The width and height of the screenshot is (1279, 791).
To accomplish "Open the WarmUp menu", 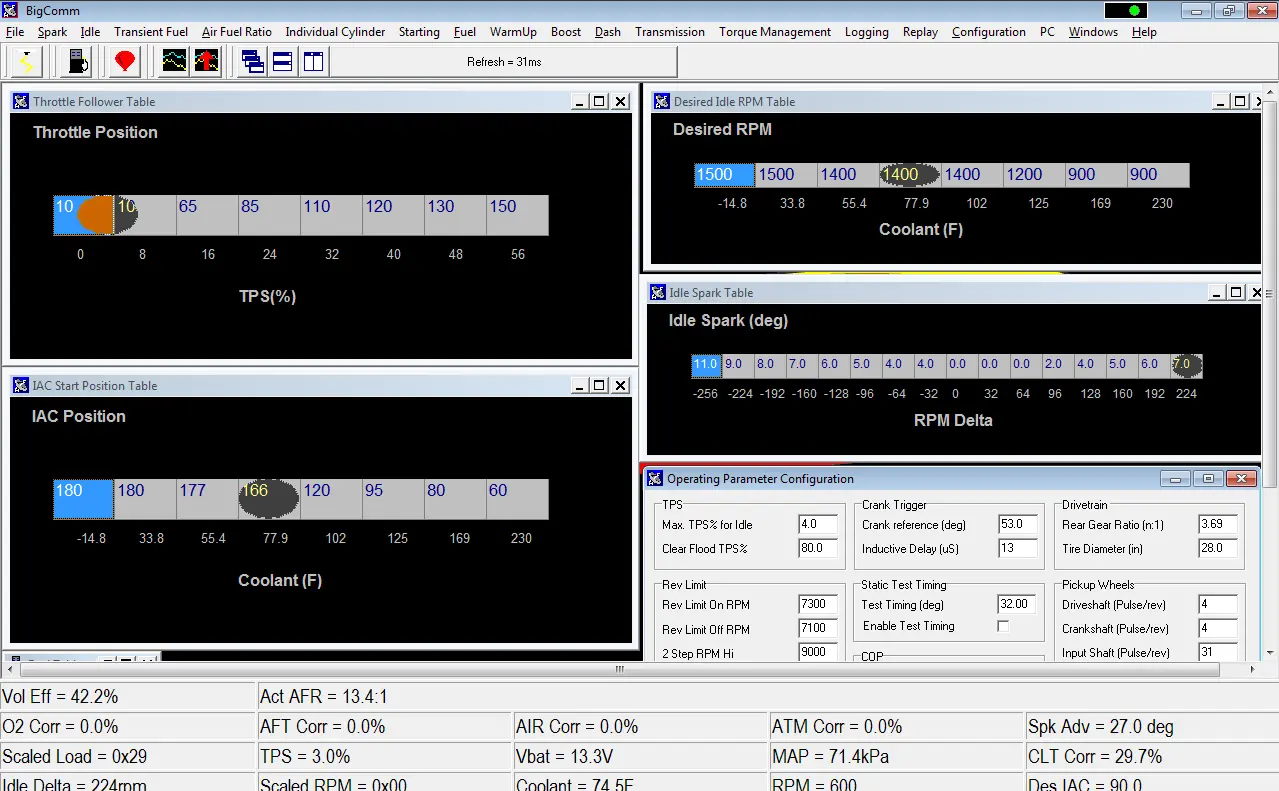I will pos(513,32).
